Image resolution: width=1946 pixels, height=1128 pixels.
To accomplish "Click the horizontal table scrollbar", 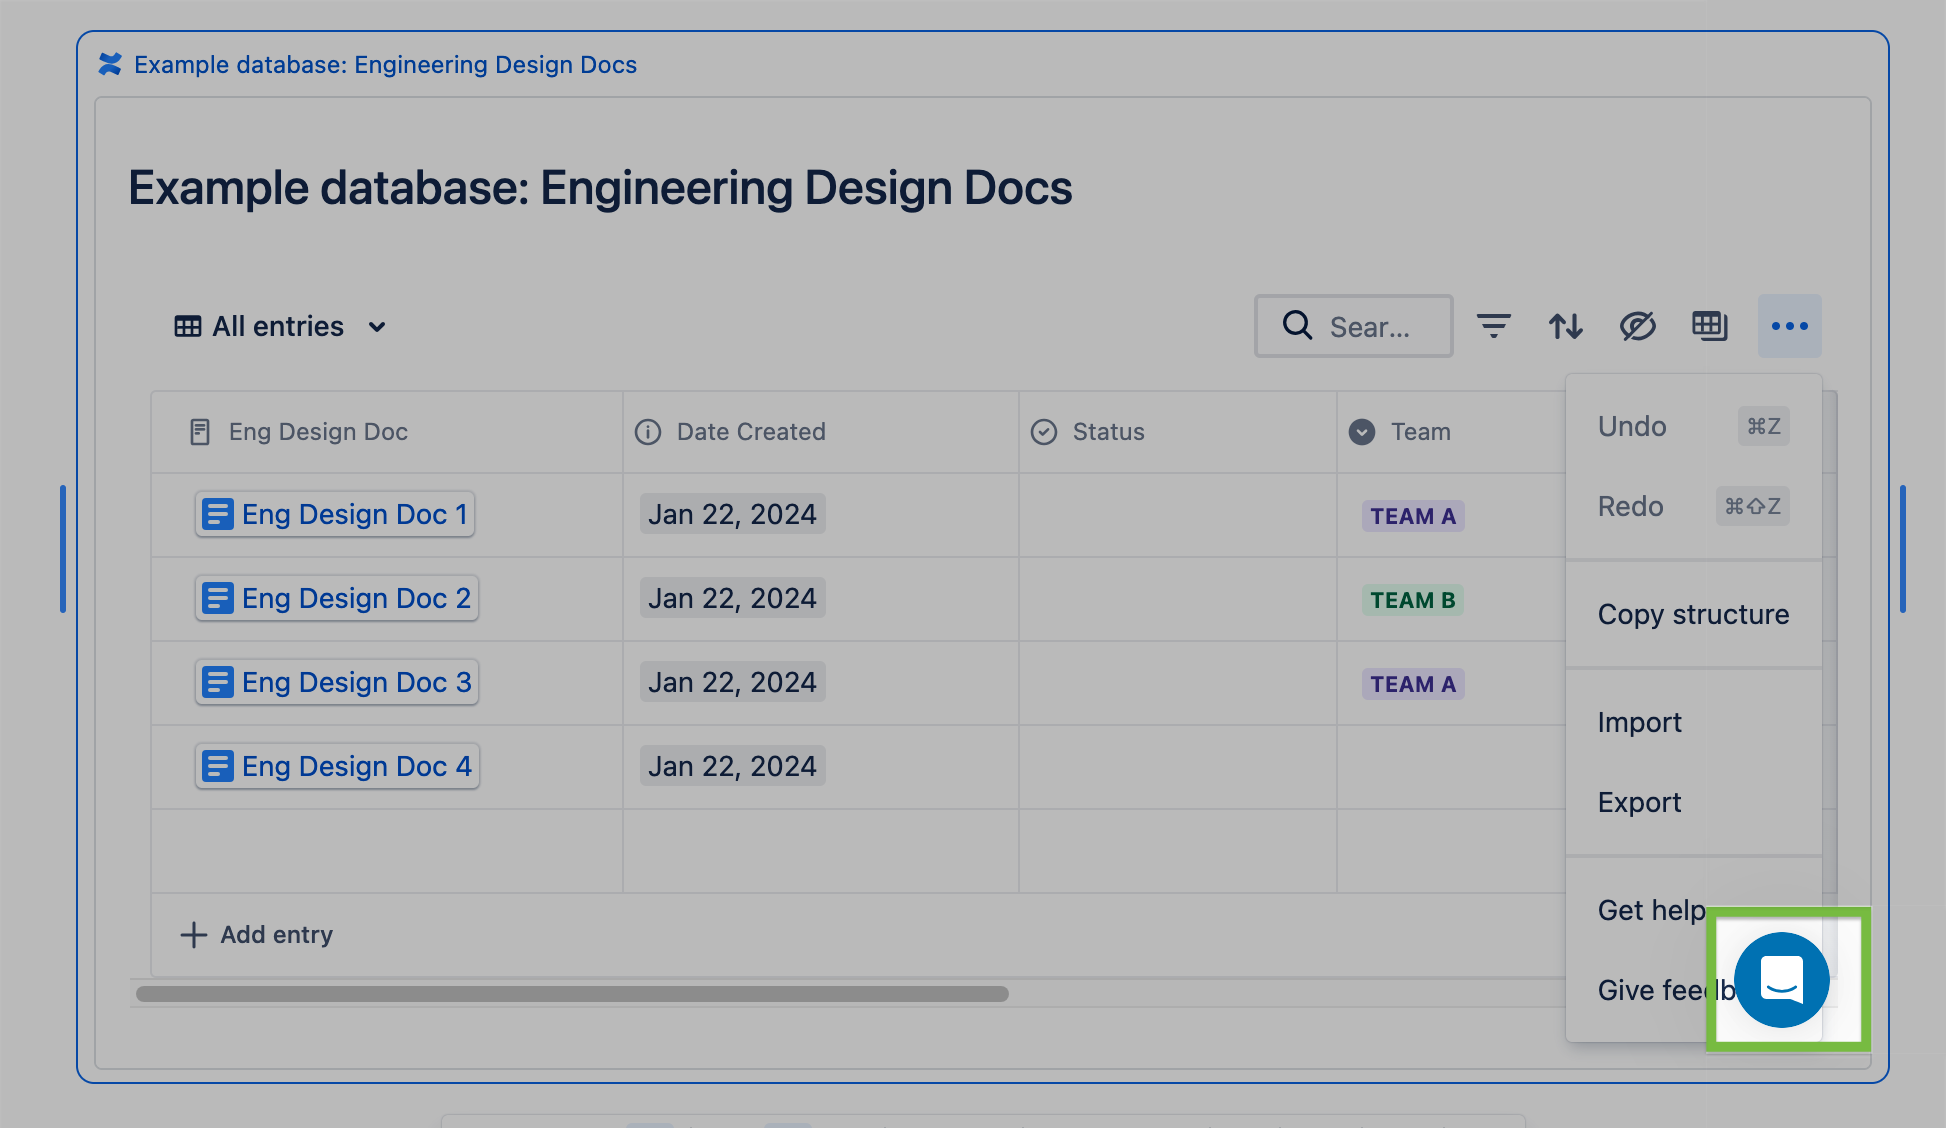I will coord(572,994).
